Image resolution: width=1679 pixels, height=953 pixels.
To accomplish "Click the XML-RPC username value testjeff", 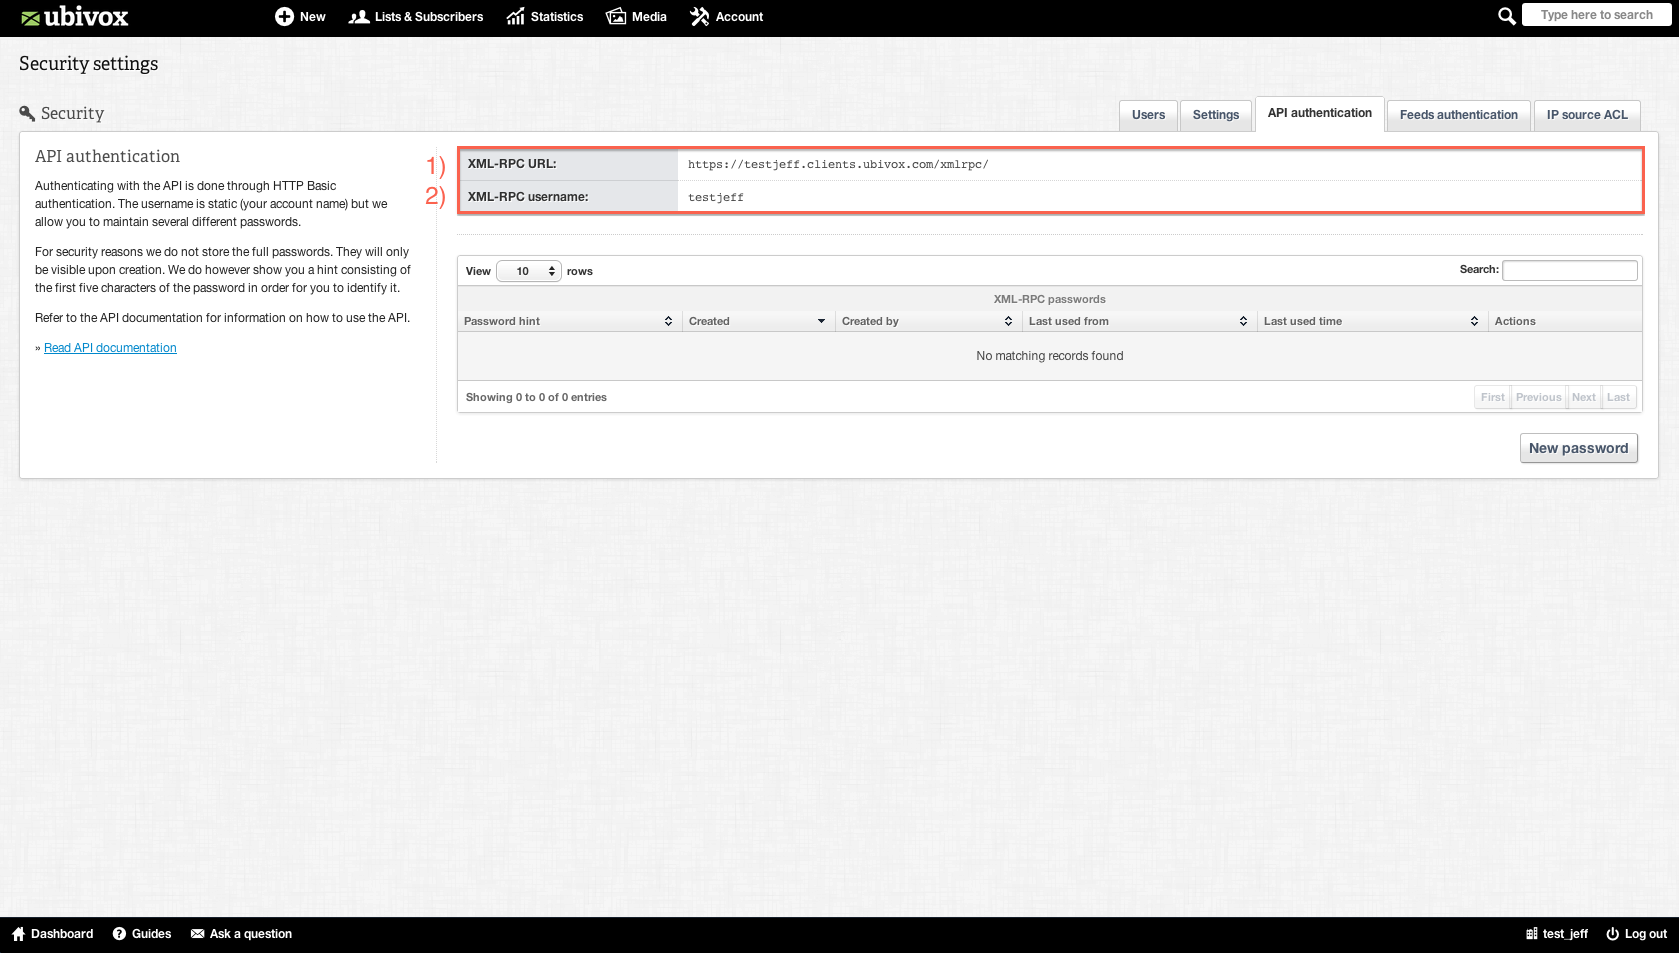I will (716, 198).
